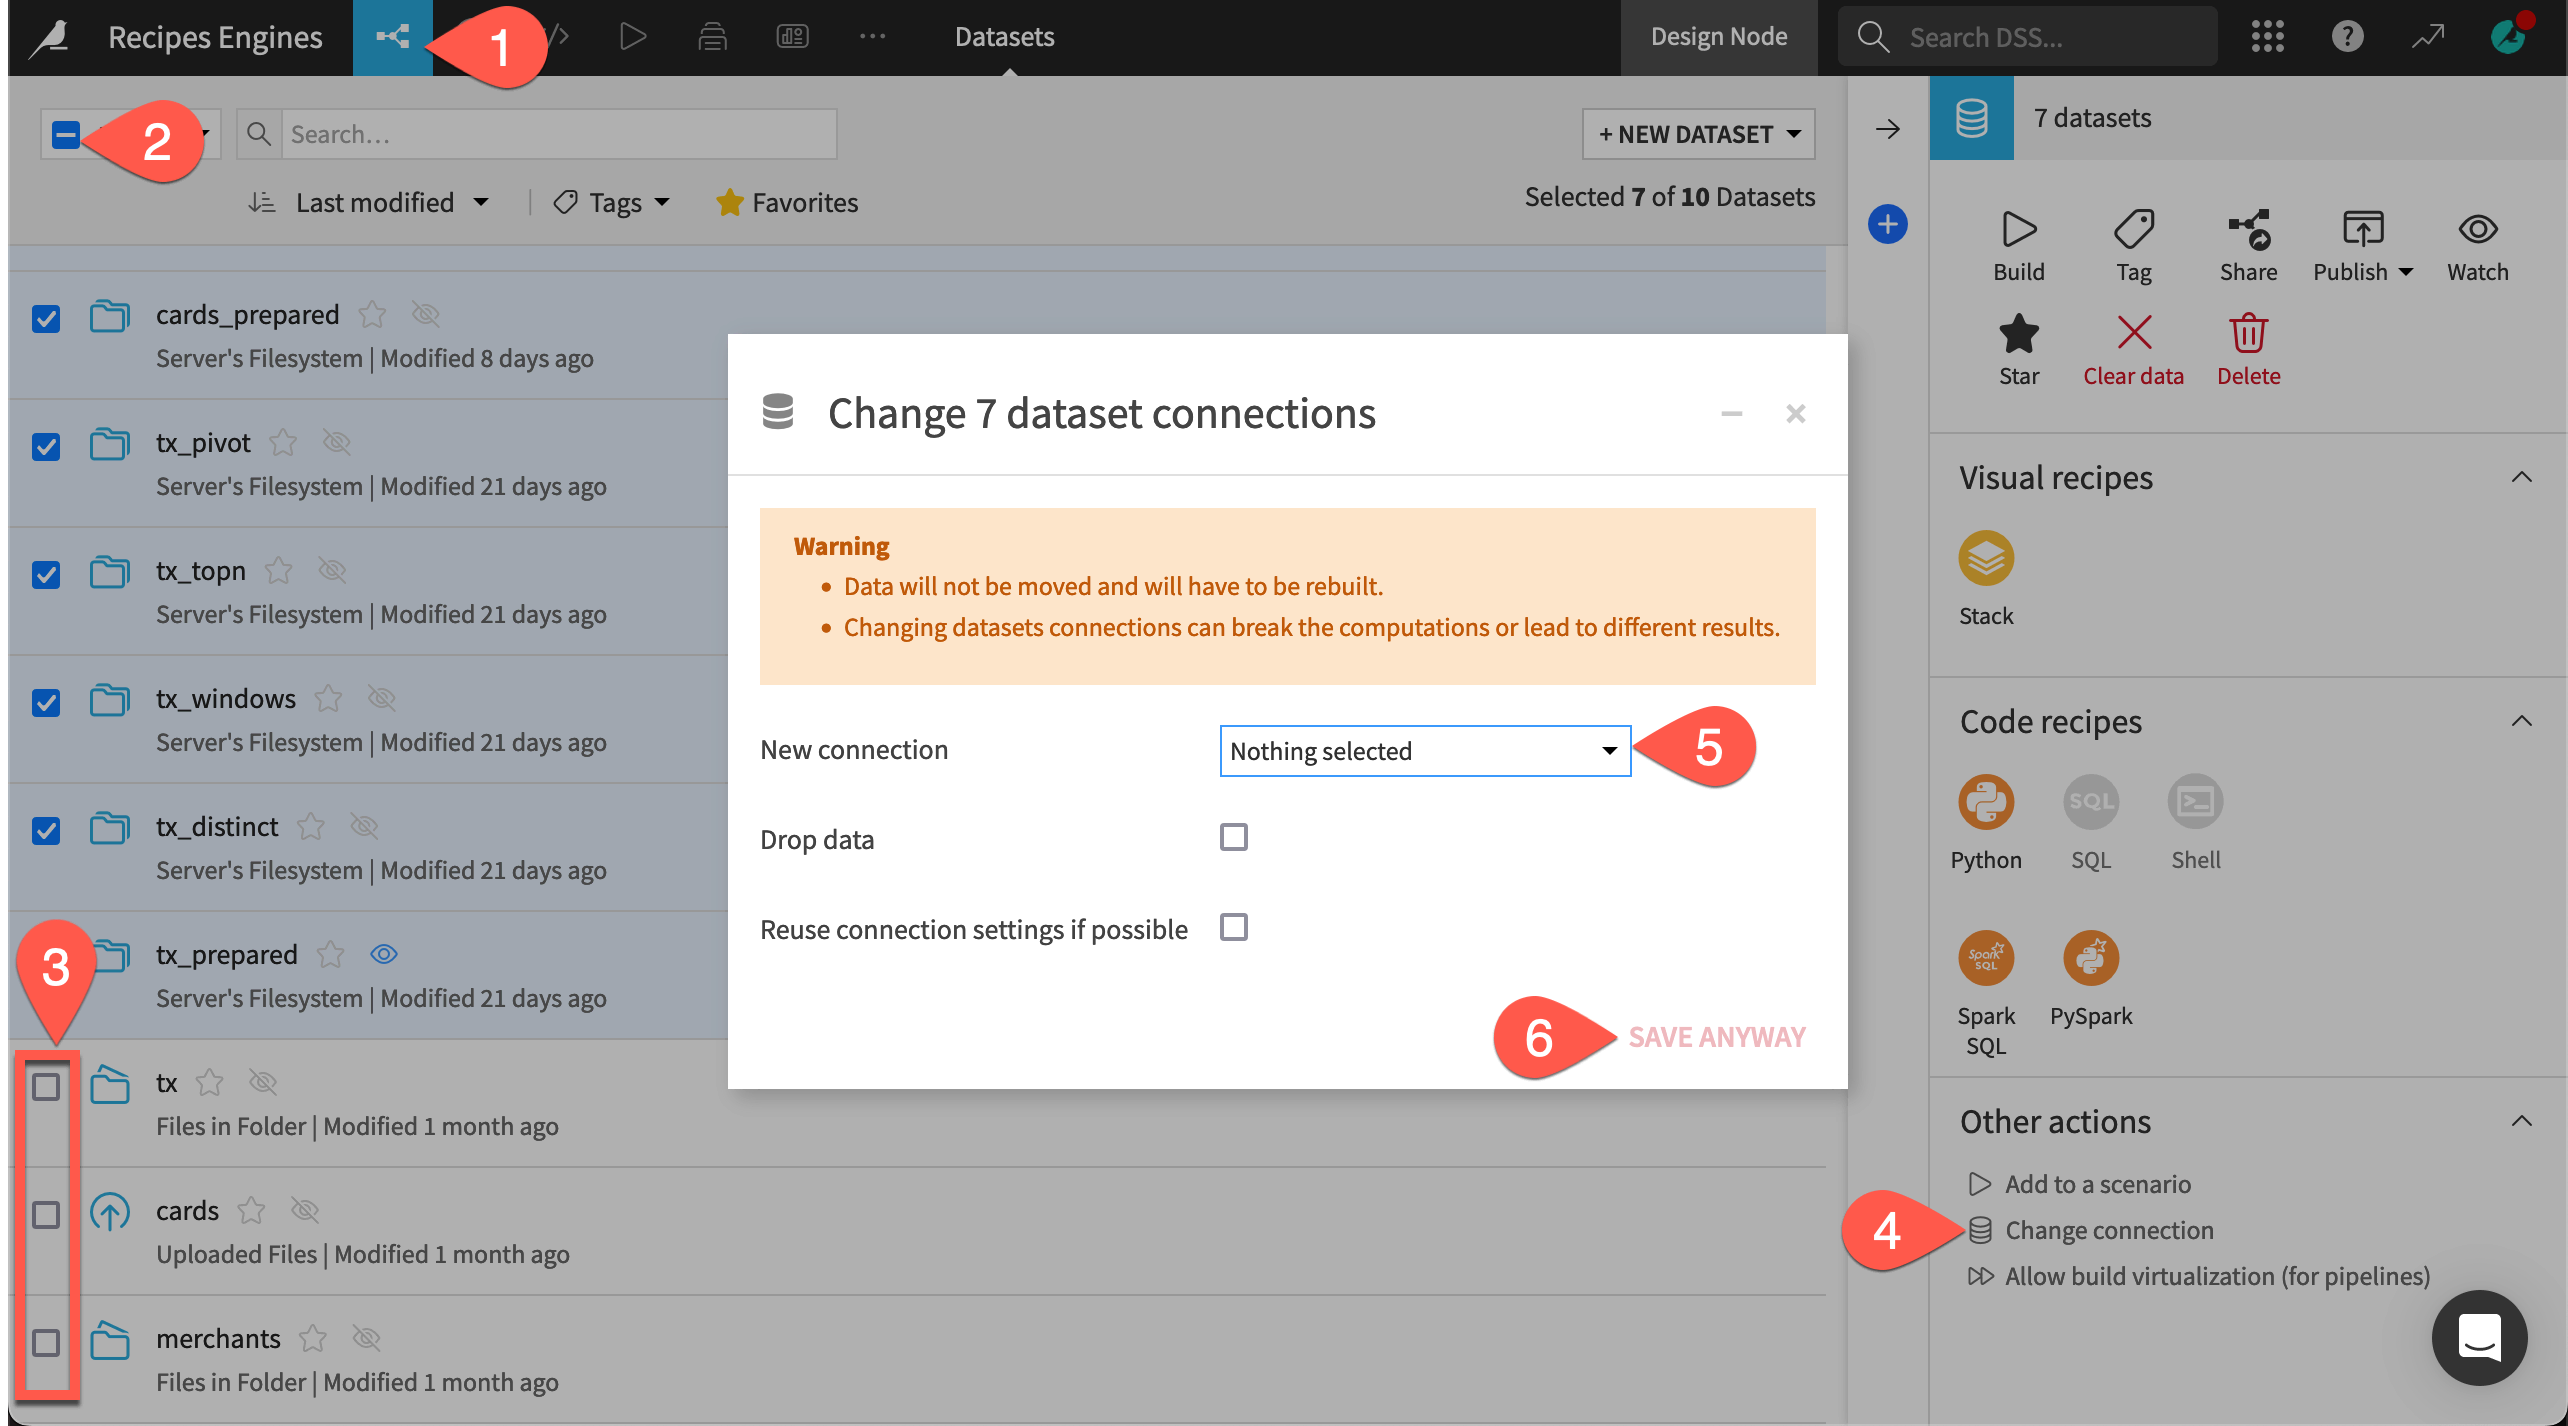This screenshot has width=2568, height=1426.
Task: Toggle the select-all mass checkbox
Action: [66, 134]
